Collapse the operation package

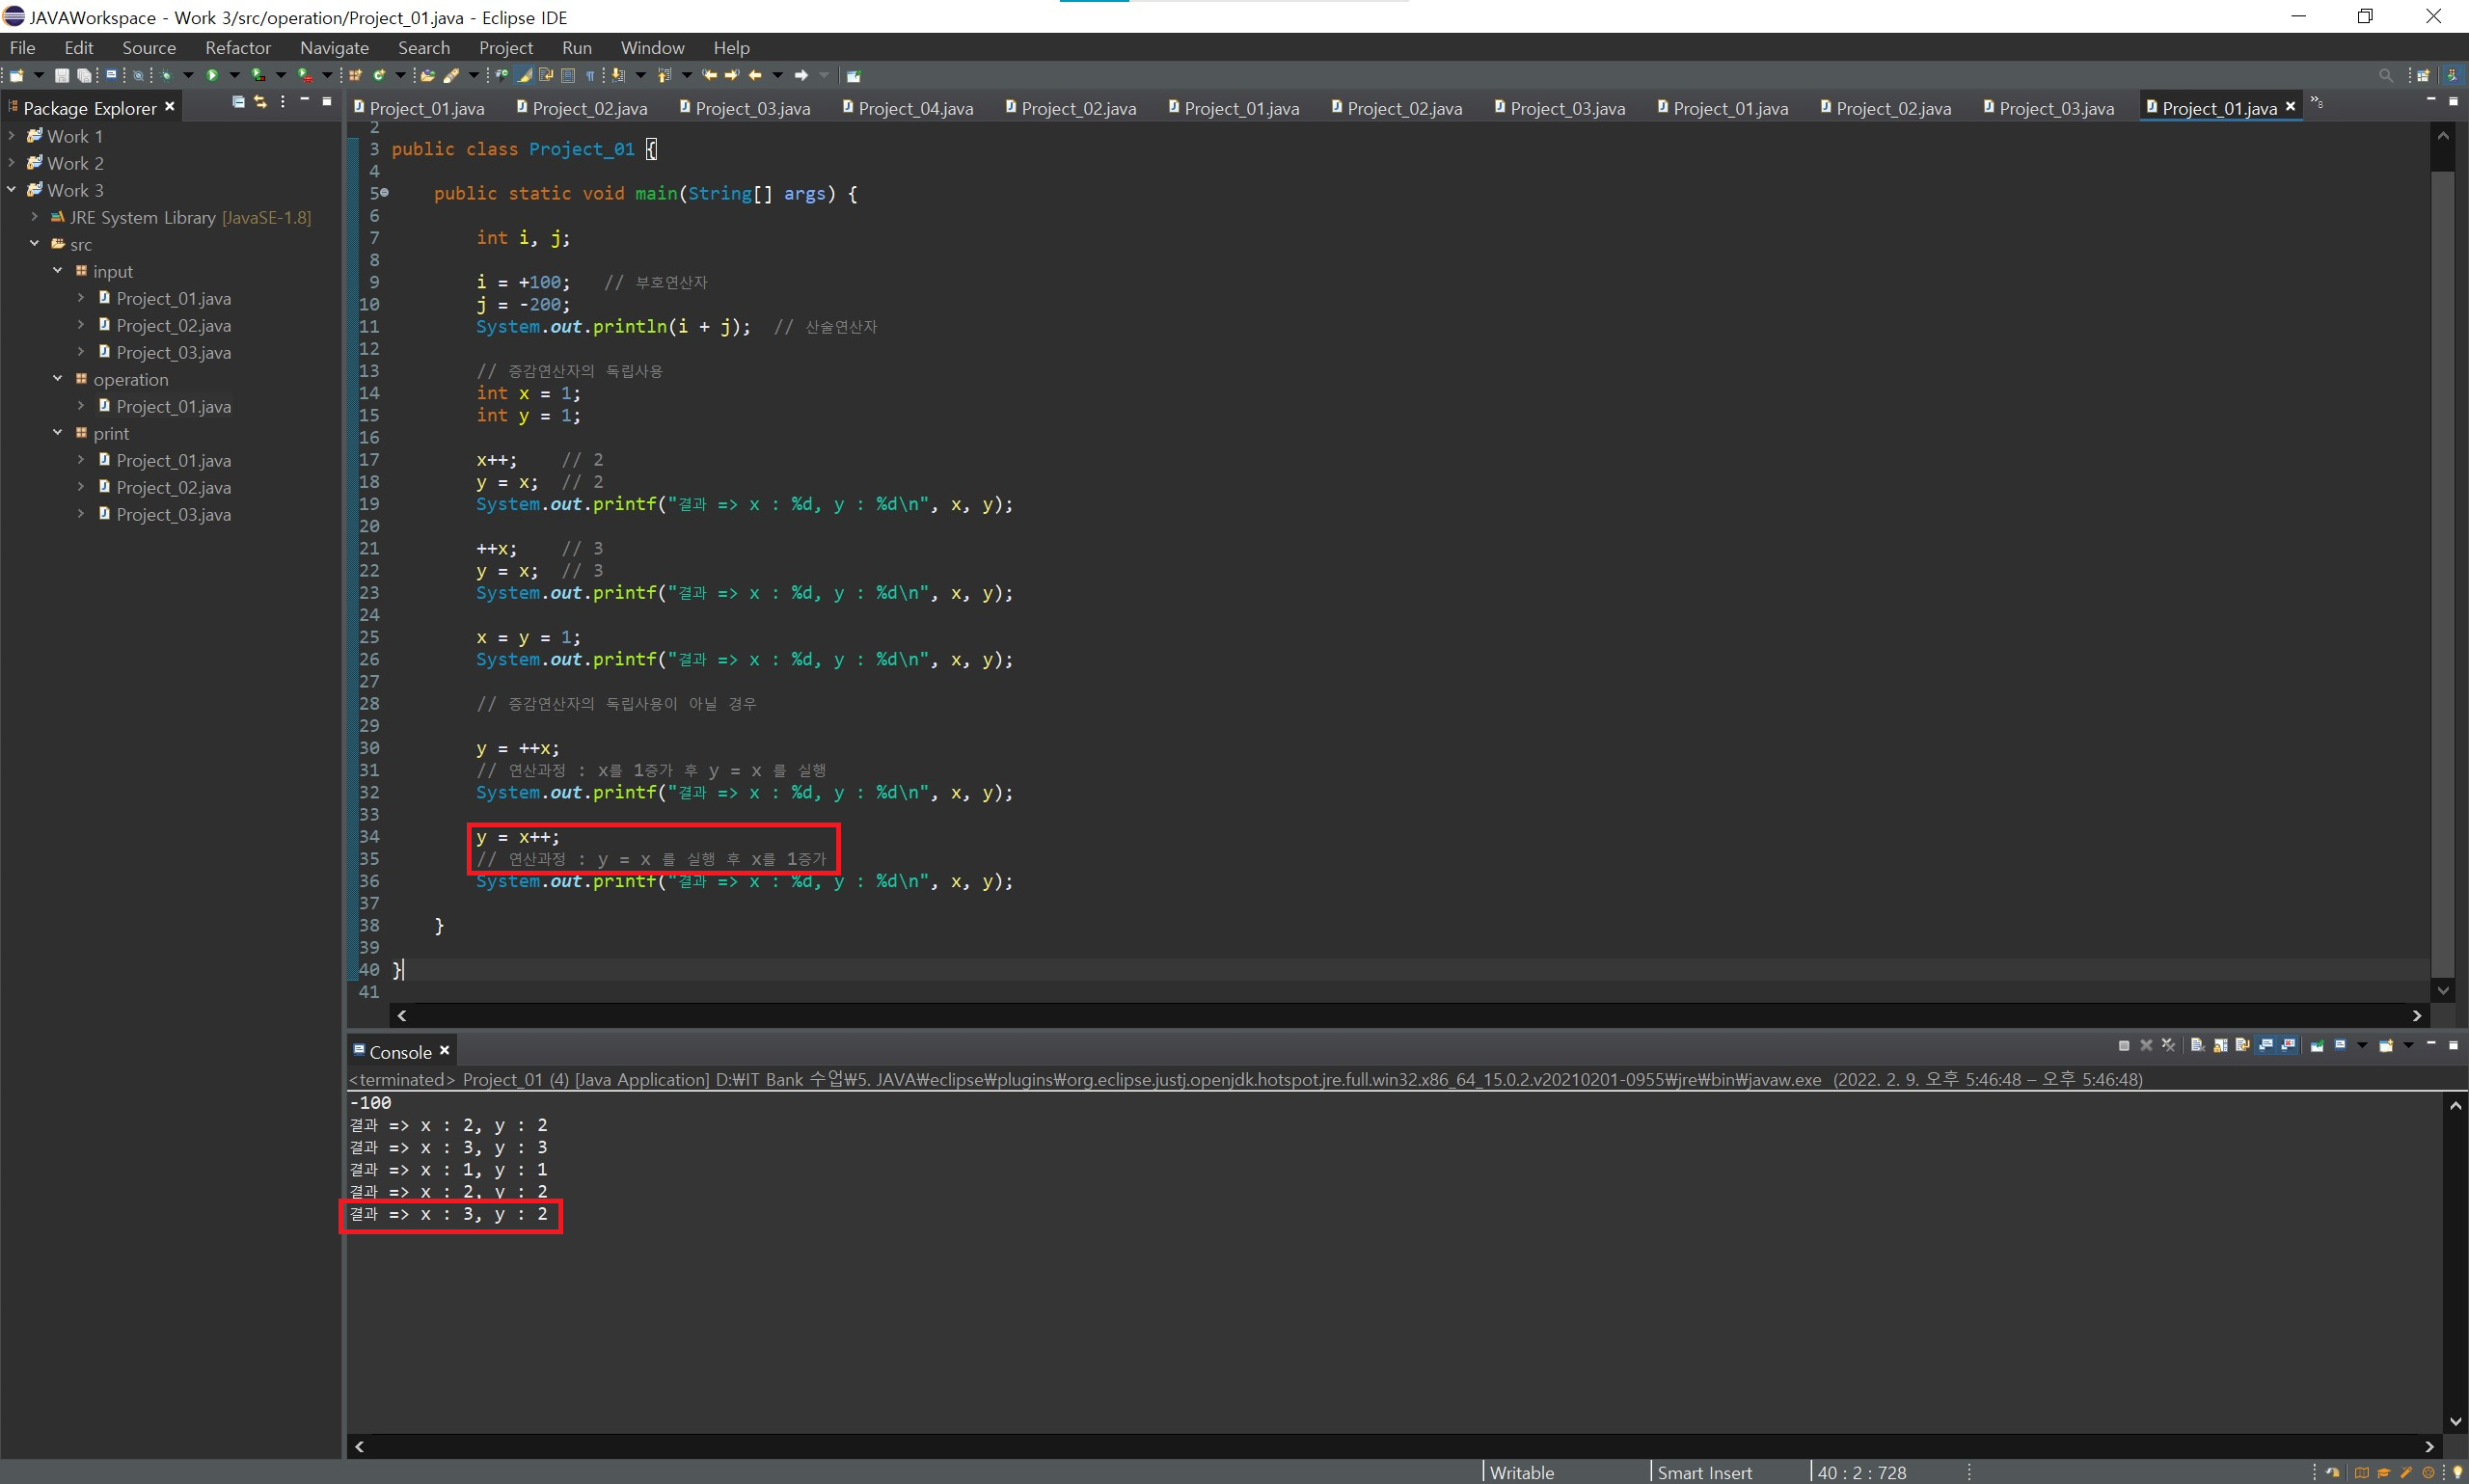coord(57,379)
